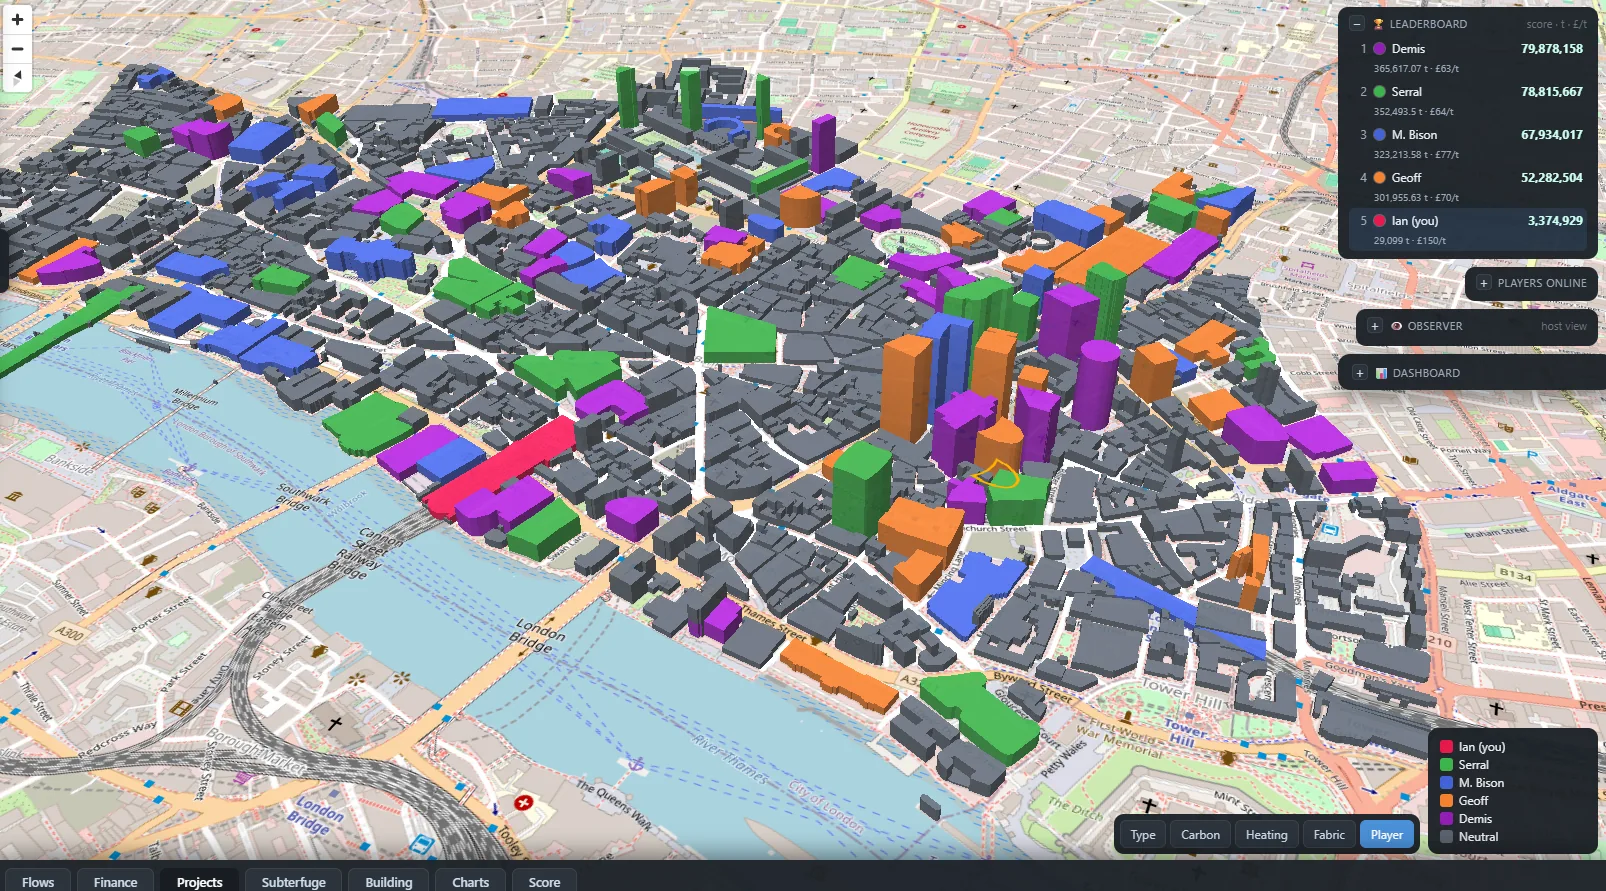Zoom out of the map
The width and height of the screenshot is (1606, 891).
point(17,48)
